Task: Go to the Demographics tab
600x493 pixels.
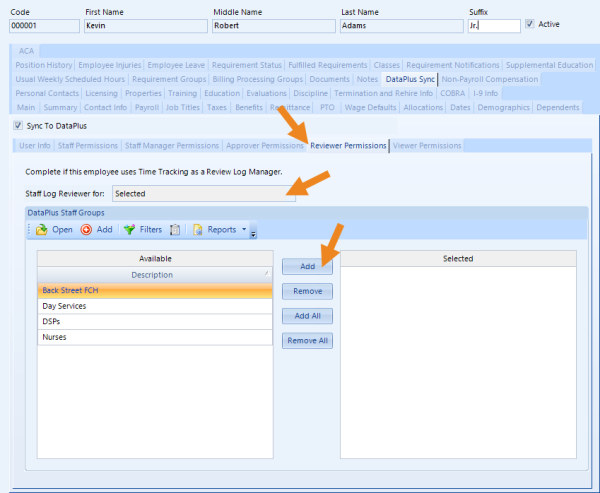Action: (502, 107)
